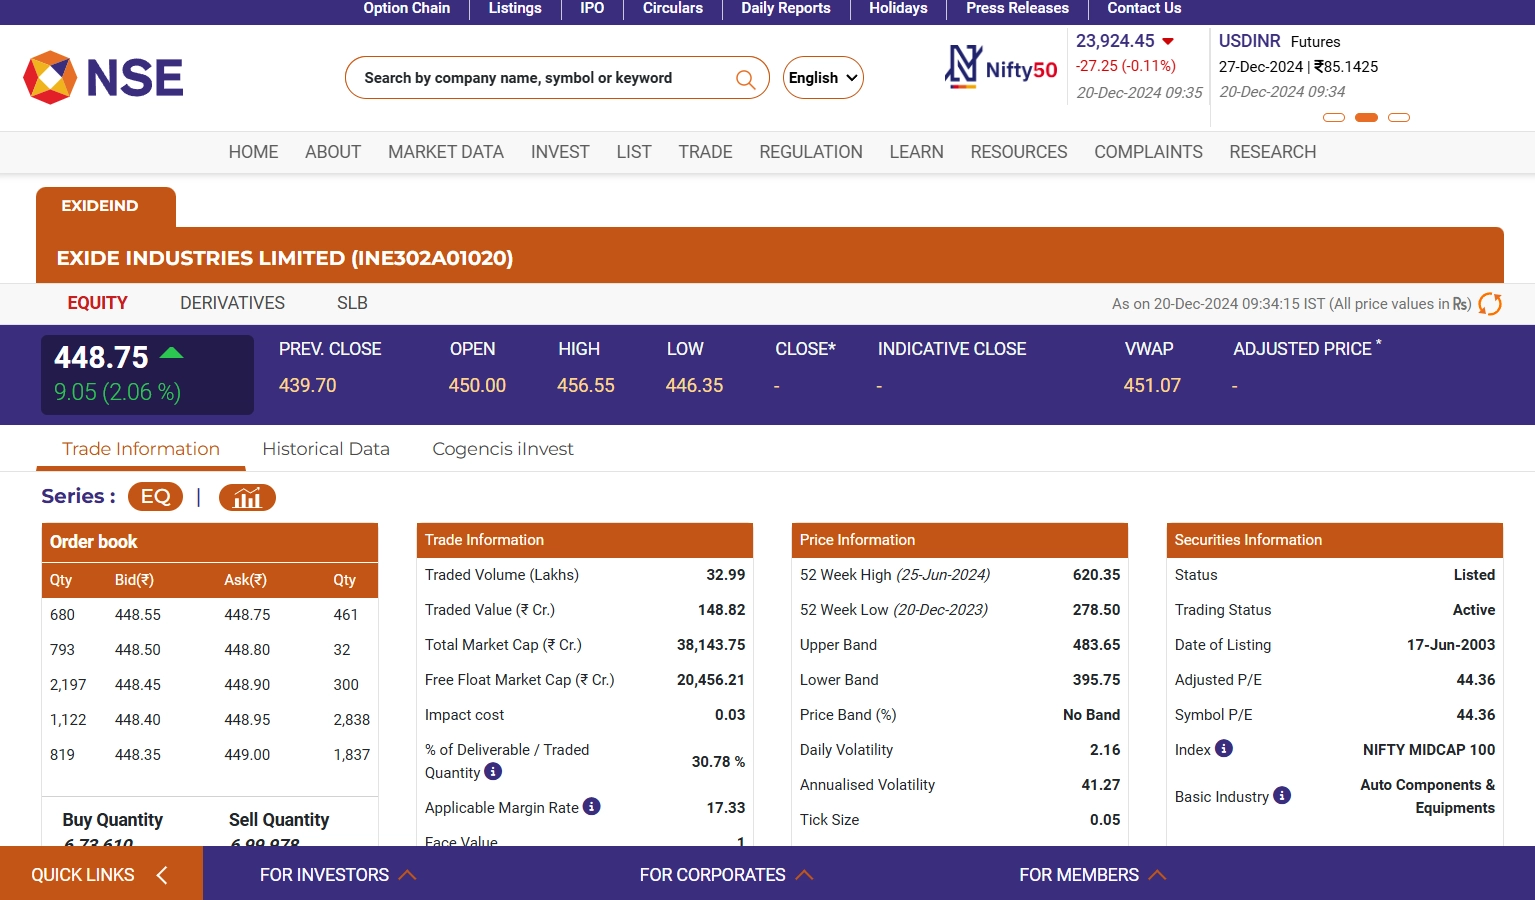Click the search magnifier icon
This screenshot has height=900, width=1535.
tap(745, 79)
